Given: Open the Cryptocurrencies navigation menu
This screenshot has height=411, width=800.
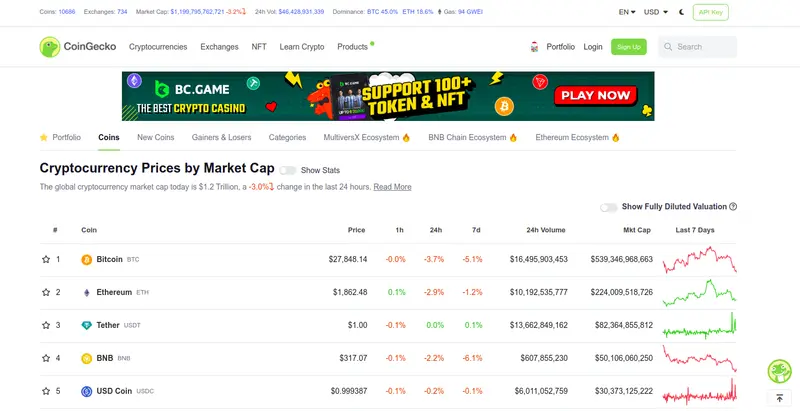Looking at the screenshot, I should [x=159, y=47].
